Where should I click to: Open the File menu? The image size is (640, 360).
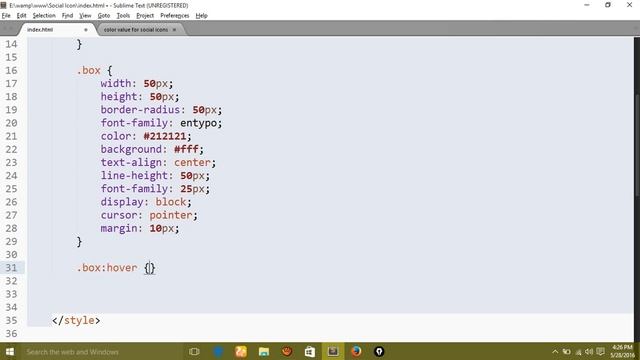[x=6, y=16]
